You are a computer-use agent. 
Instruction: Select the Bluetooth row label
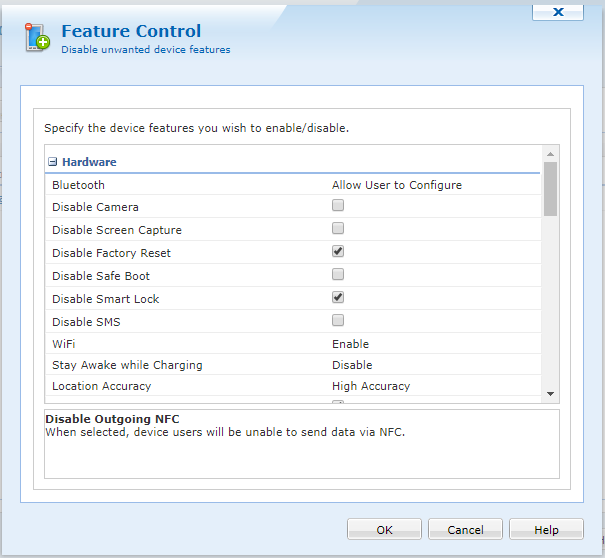pyautogui.click(x=78, y=185)
